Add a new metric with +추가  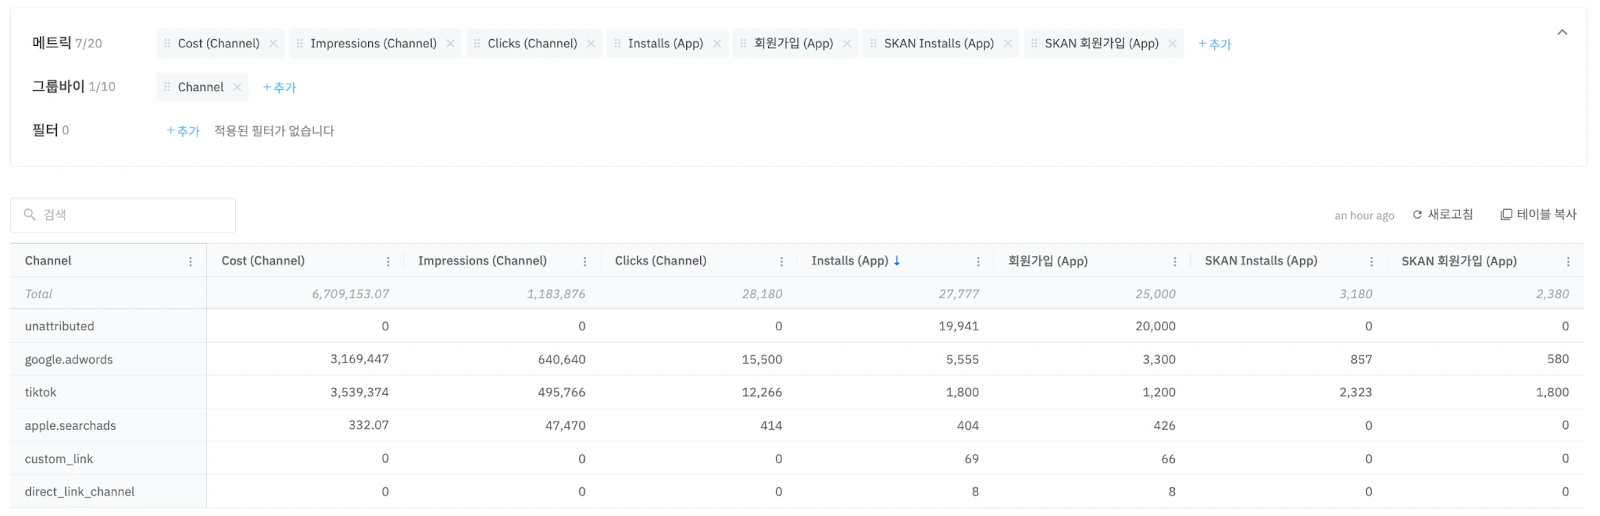1214,45
